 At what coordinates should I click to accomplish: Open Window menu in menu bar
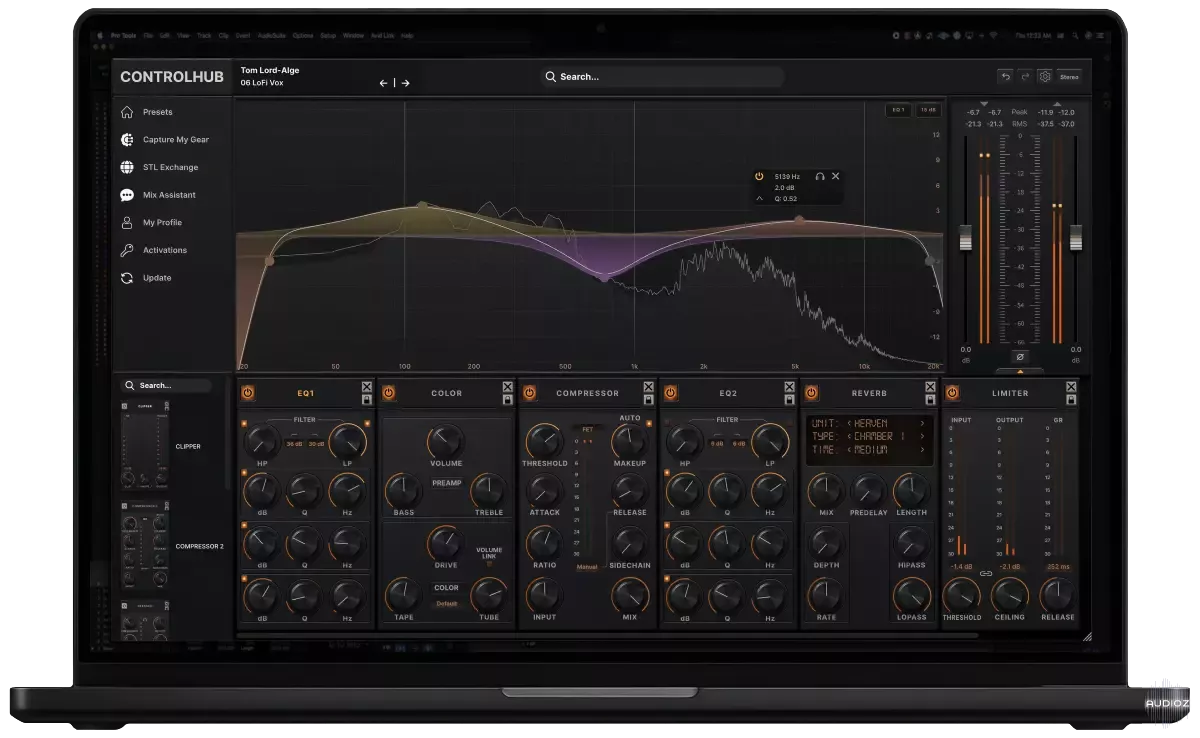tap(353, 35)
